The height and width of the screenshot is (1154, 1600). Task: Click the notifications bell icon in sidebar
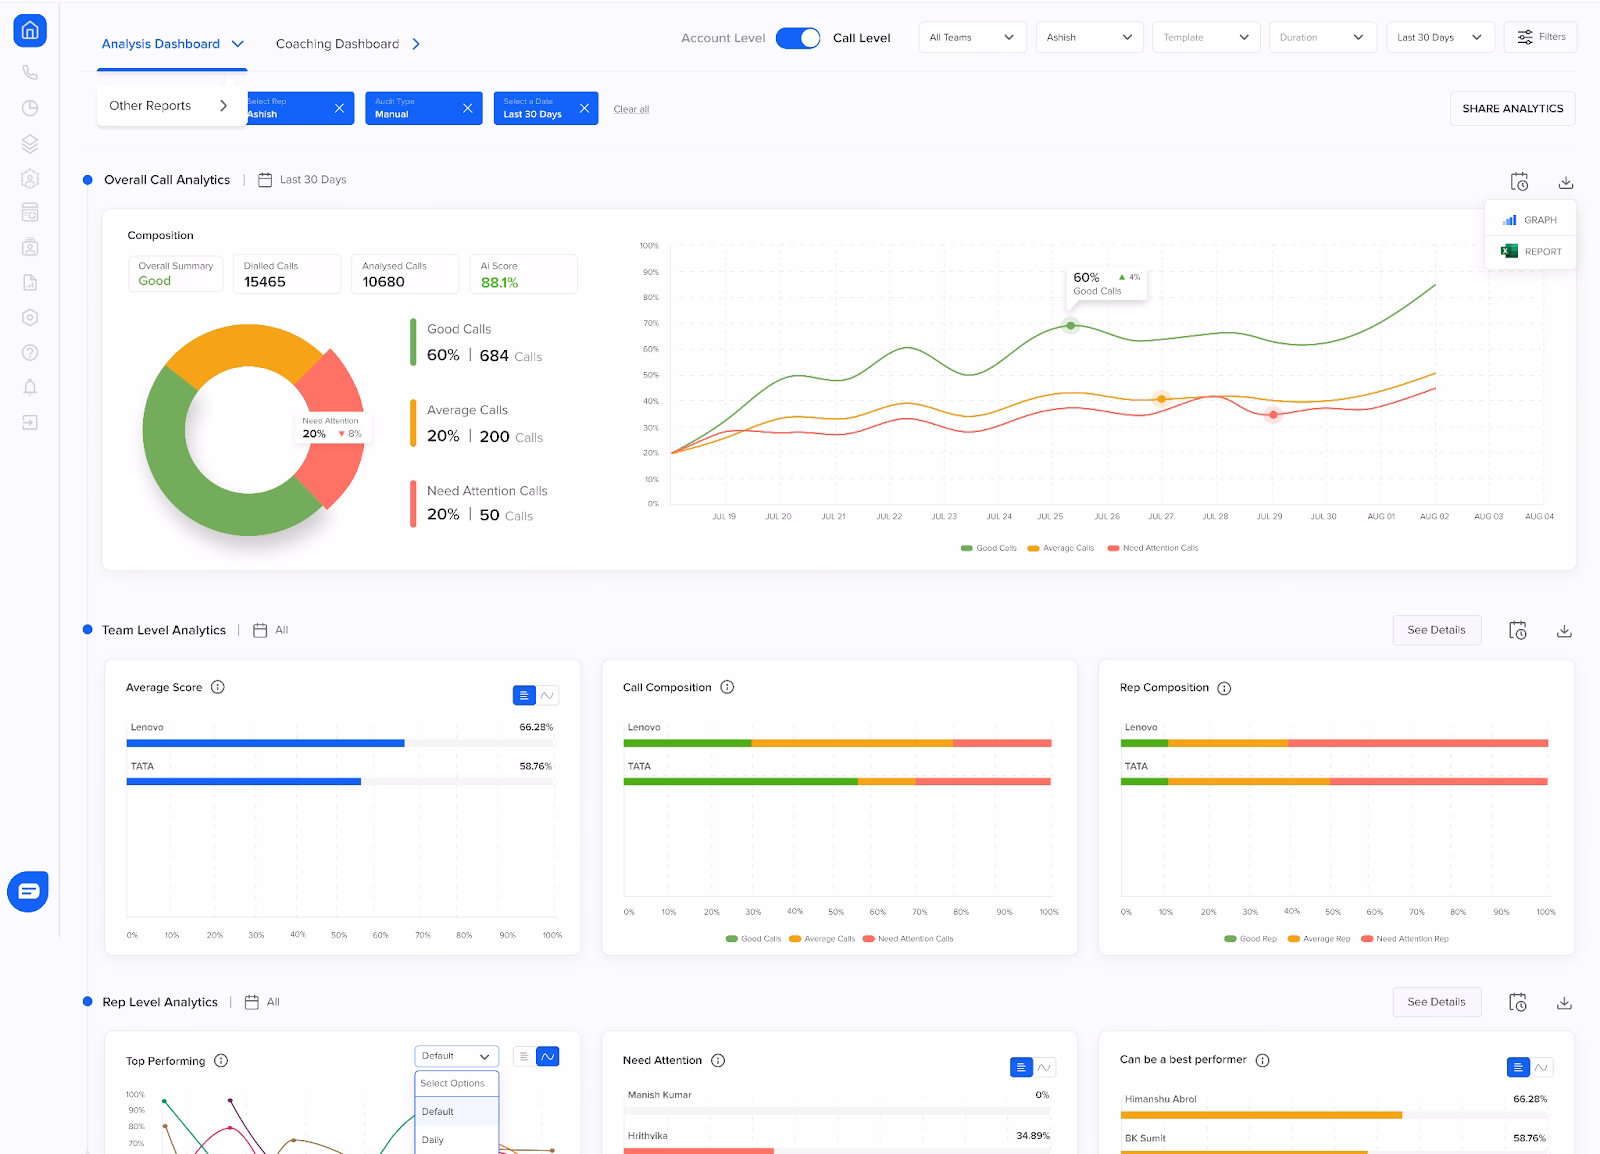(x=30, y=388)
